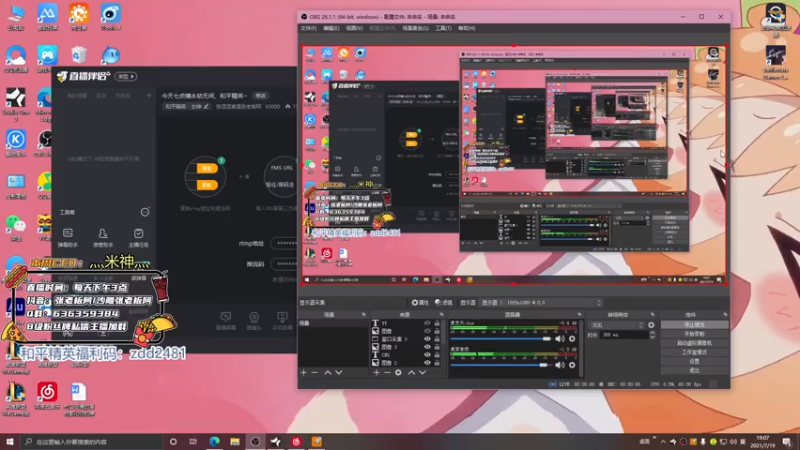The width and height of the screenshot is (800, 450).
Task: Open transition properties gear icon
Action: [x=651, y=325]
